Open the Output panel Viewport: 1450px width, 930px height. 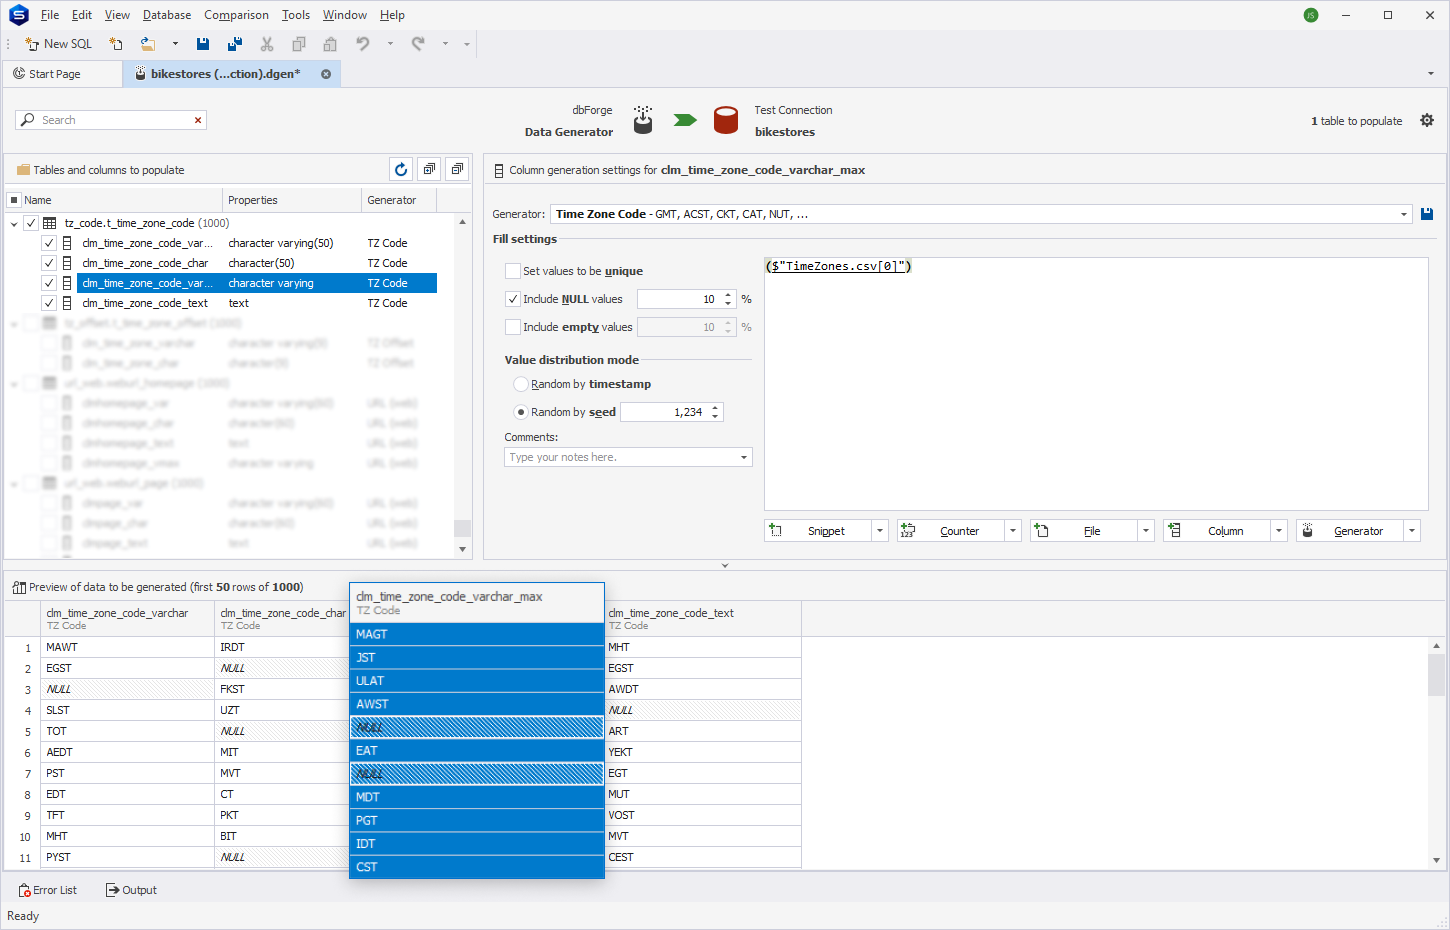(132, 890)
